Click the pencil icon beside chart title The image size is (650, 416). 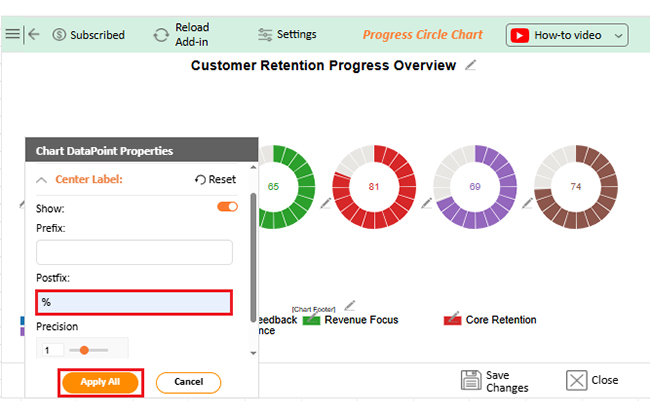(x=471, y=65)
